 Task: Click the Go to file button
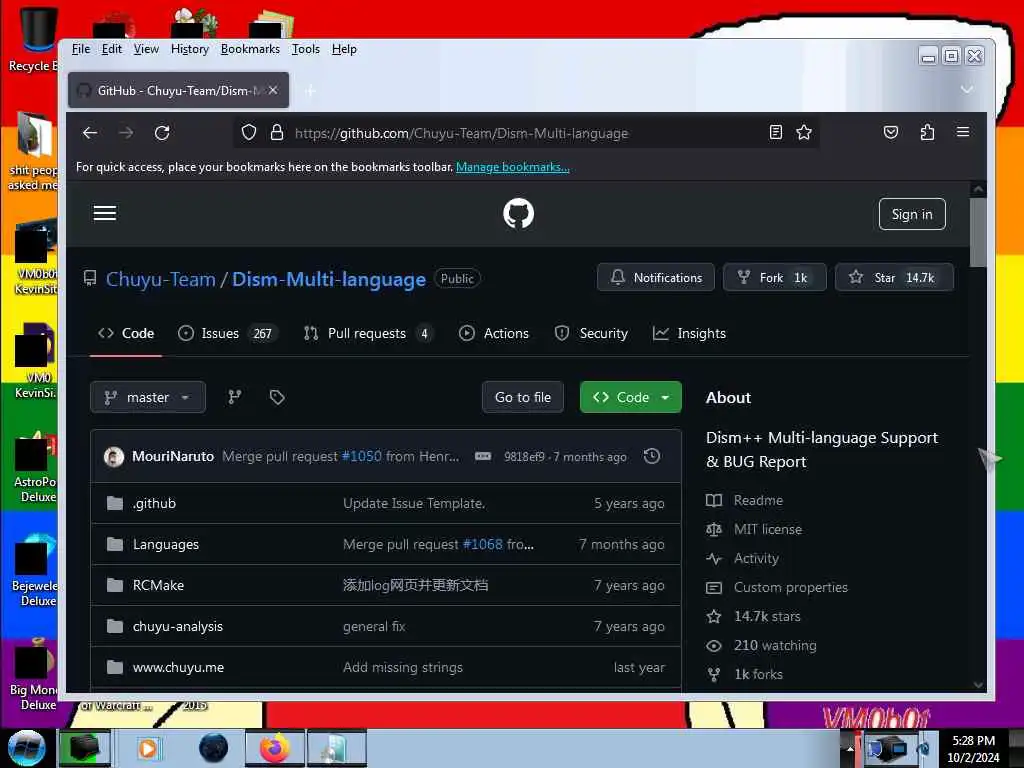coord(522,397)
